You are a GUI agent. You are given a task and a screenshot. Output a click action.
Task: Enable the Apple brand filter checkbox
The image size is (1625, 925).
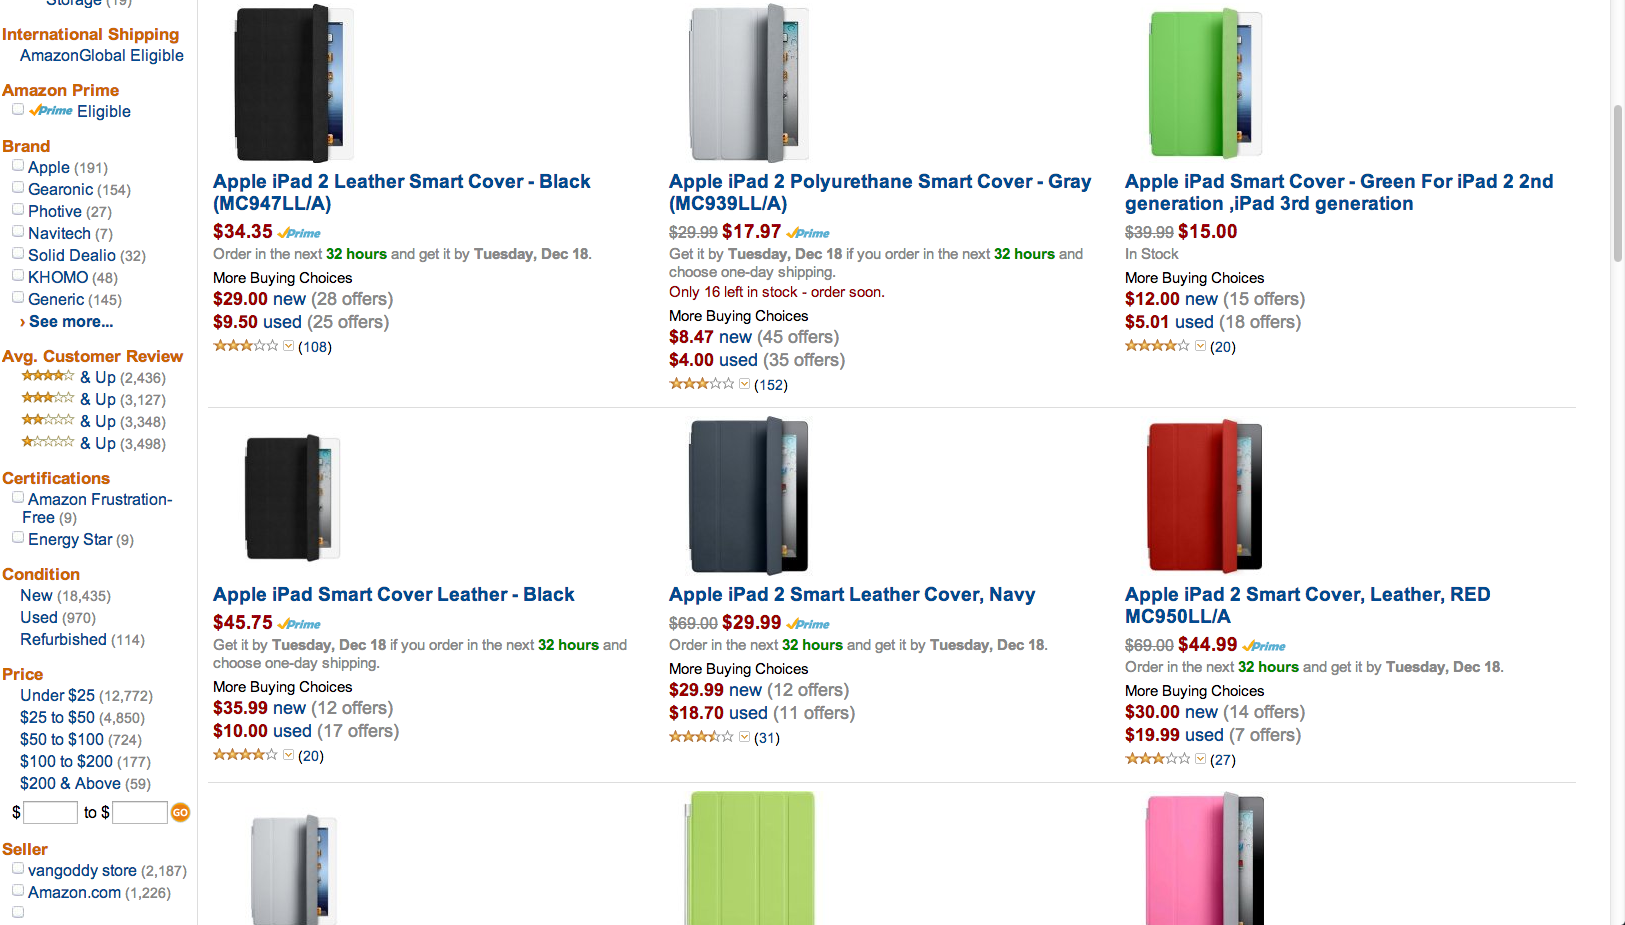18,166
